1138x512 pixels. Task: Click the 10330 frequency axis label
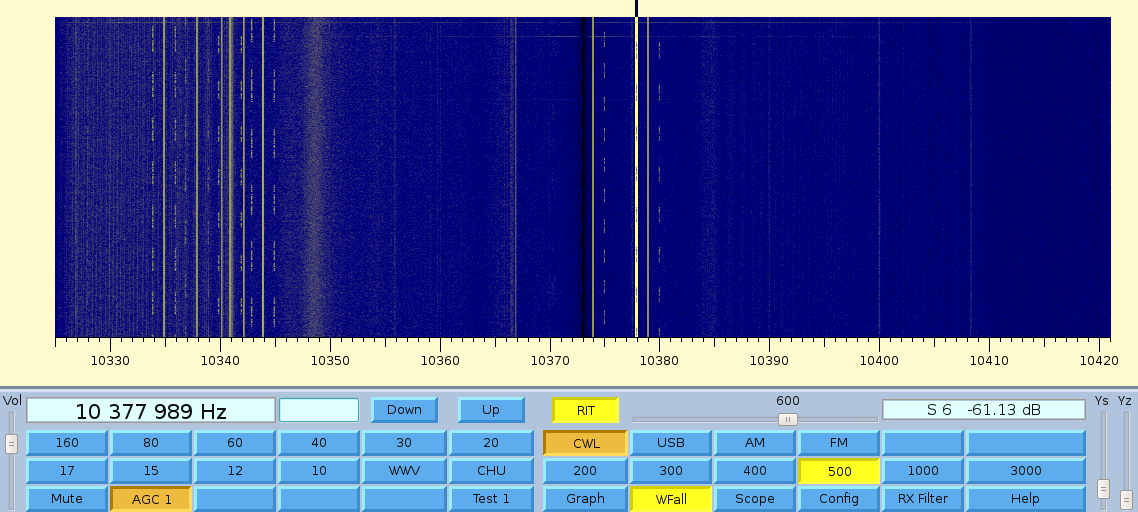(110, 360)
